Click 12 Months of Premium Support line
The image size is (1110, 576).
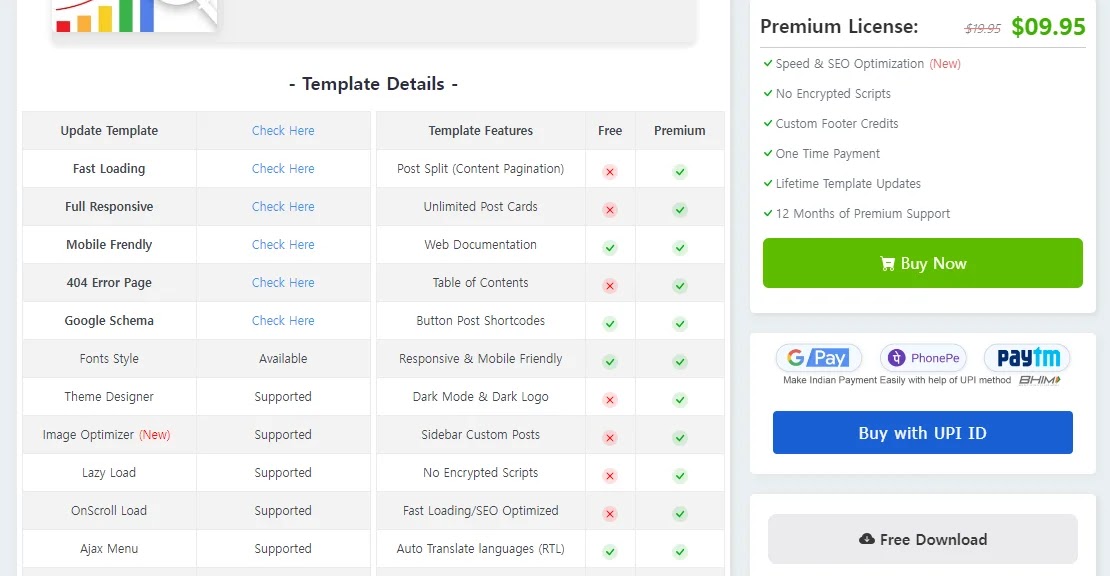click(857, 214)
